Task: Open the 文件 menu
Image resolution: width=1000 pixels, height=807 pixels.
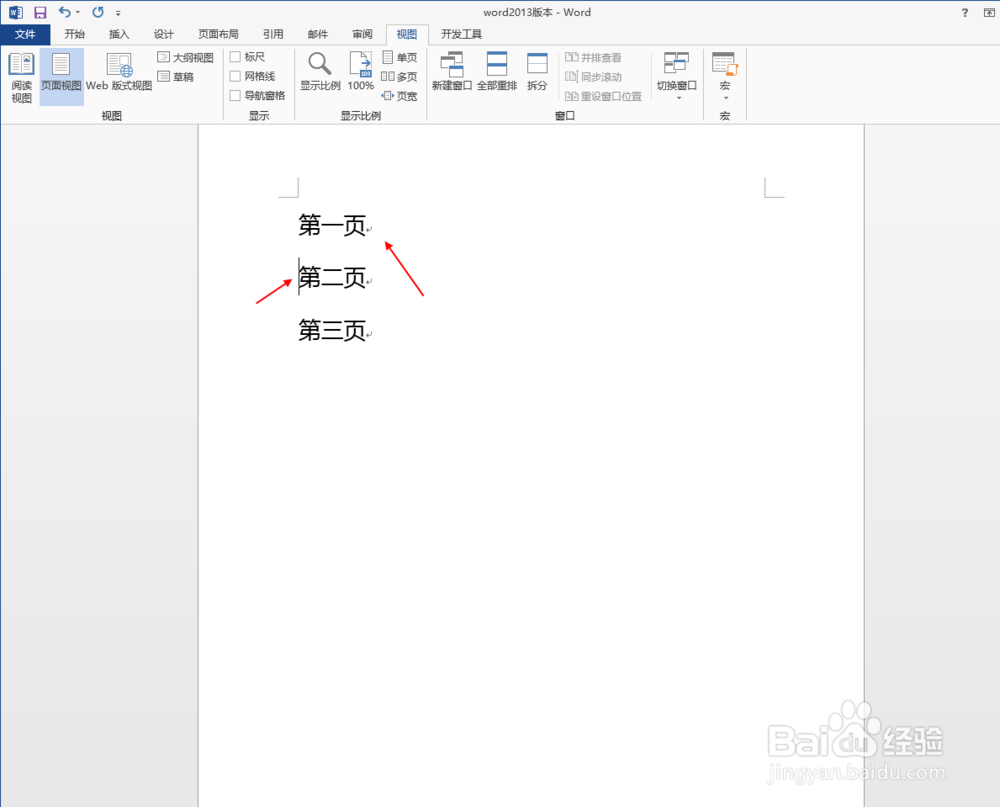Action: 26,33
